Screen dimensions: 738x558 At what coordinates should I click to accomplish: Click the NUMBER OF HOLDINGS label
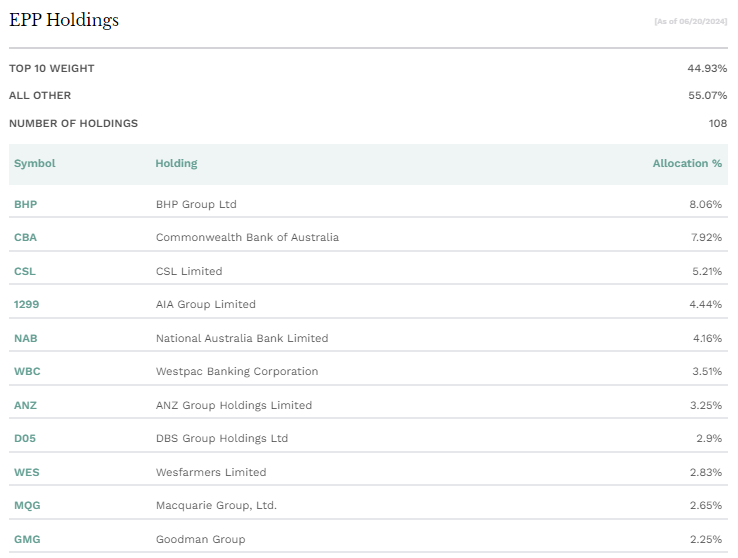pos(73,123)
